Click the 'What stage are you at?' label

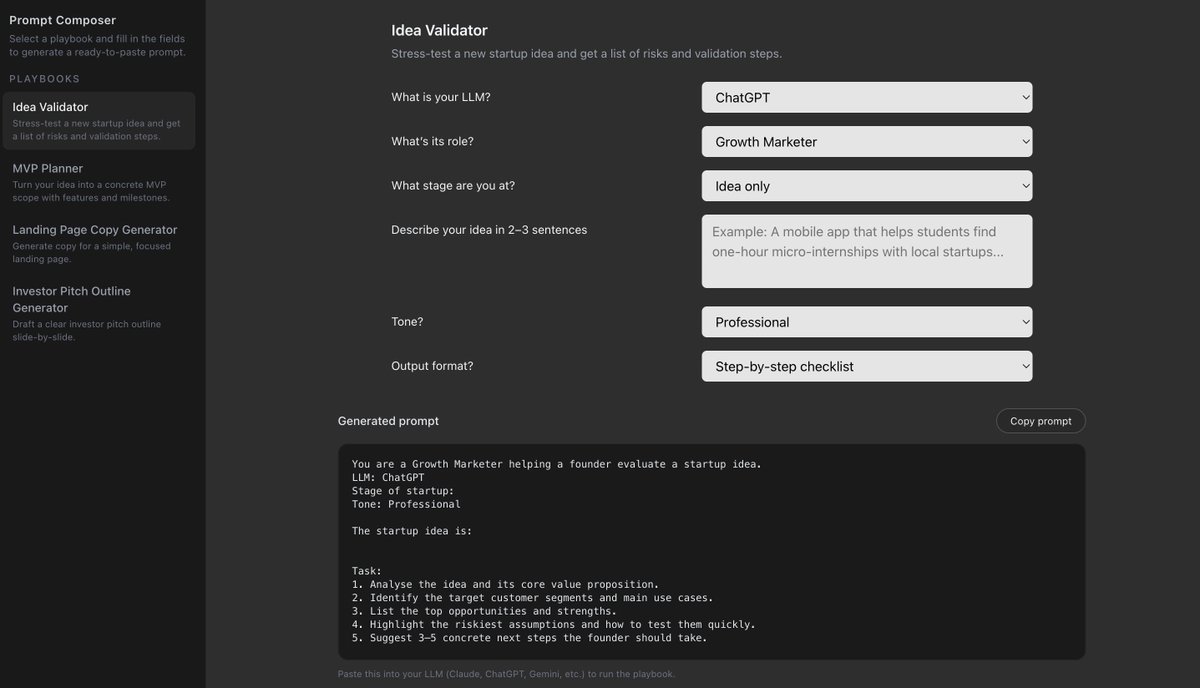(x=453, y=185)
